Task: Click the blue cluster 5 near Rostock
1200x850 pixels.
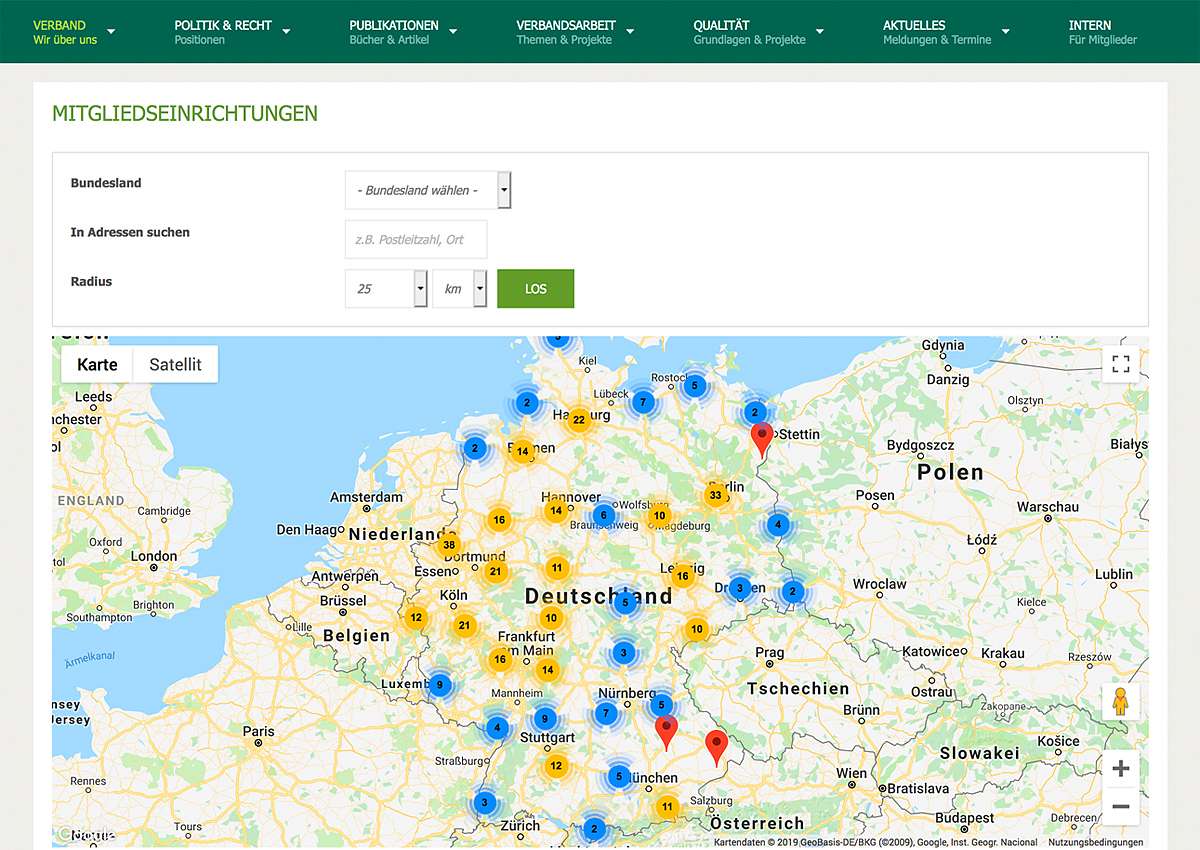Action: (x=694, y=385)
